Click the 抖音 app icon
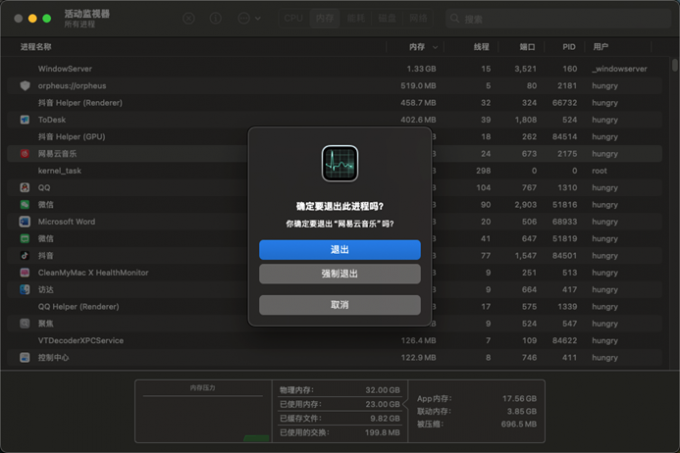This screenshot has height=453, width=680. pos(25,256)
